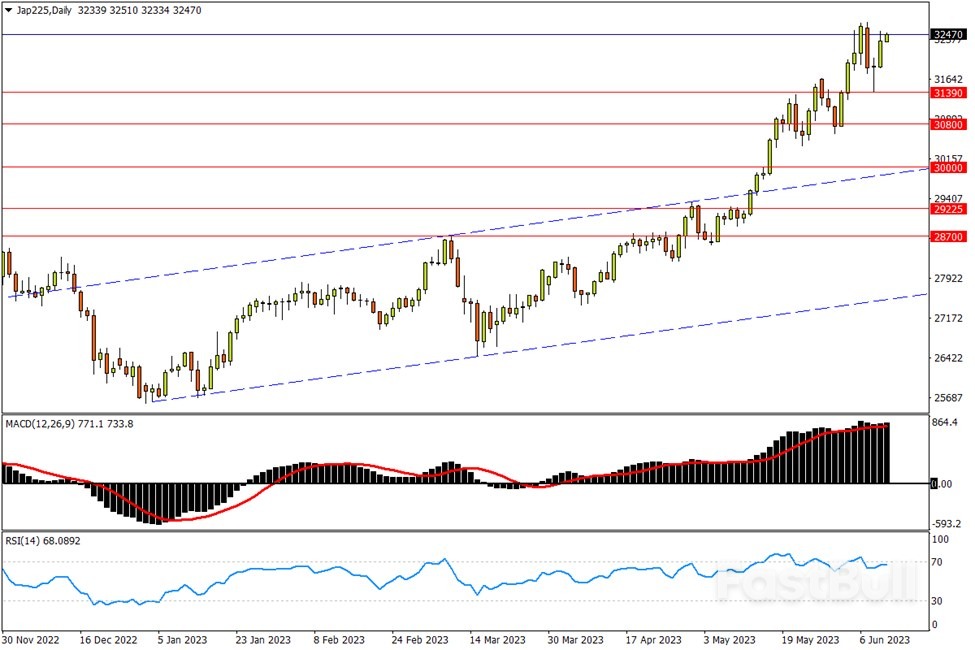Viewport: 975px width, 650px height.
Task: Click the RSI(14) indicator label
Action: pyautogui.click(x=24, y=541)
